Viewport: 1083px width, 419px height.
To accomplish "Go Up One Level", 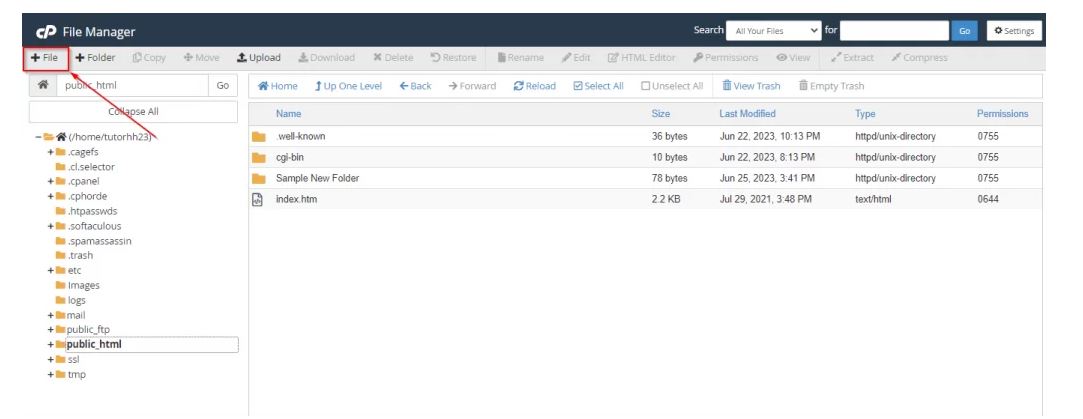I will pyautogui.click(x=348, y=86).
